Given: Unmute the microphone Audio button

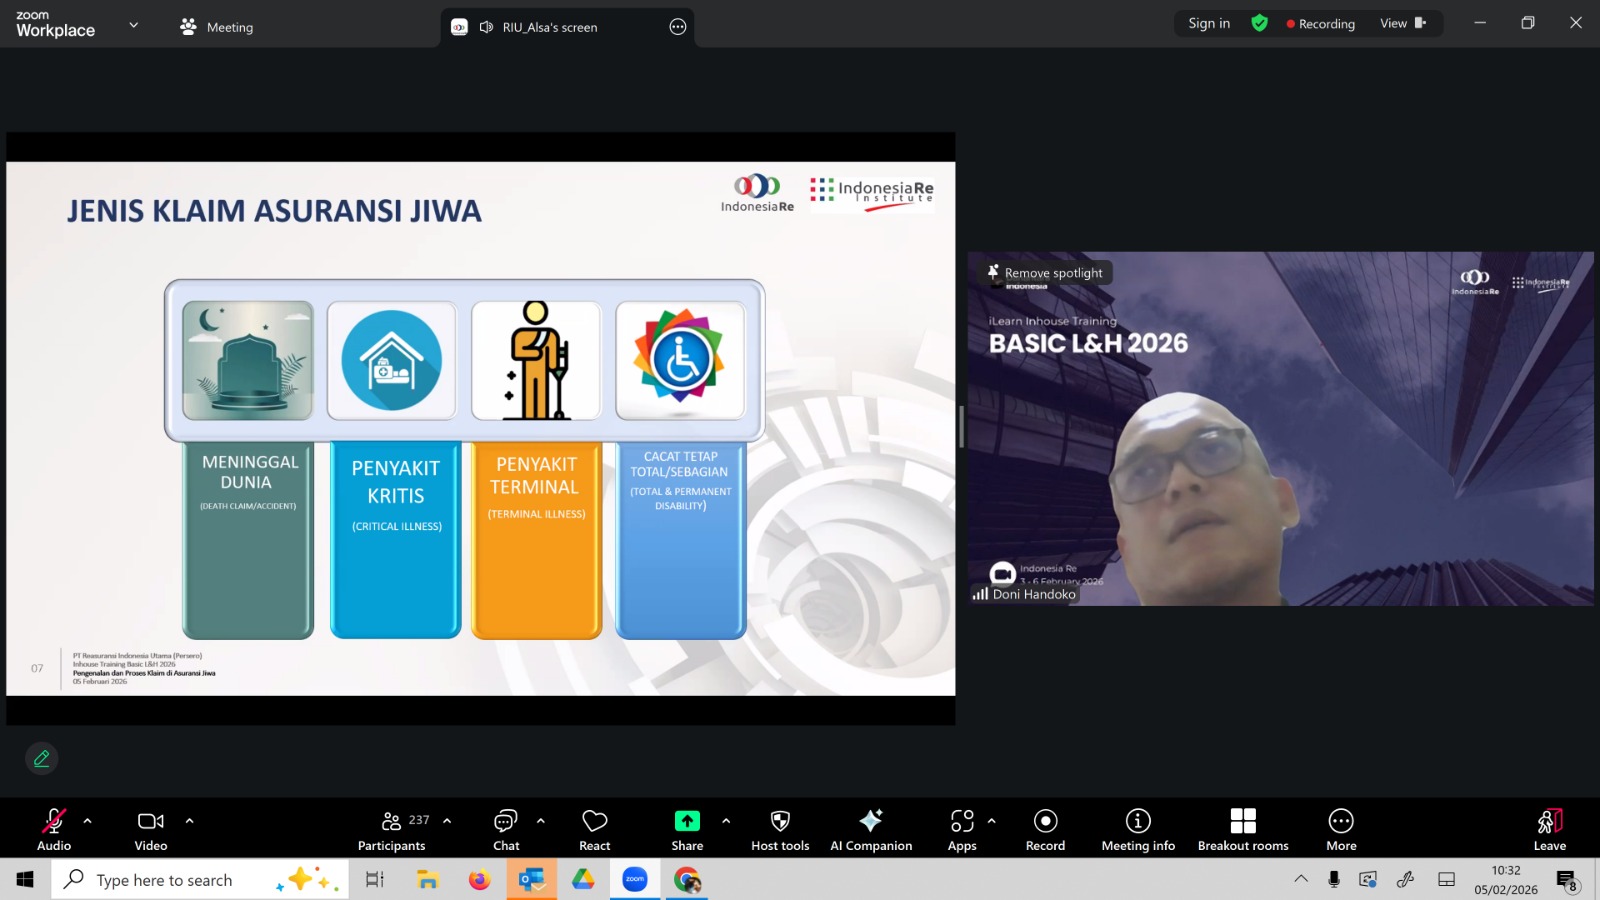Looking at the screenshot, I should (x=54, y=829).
